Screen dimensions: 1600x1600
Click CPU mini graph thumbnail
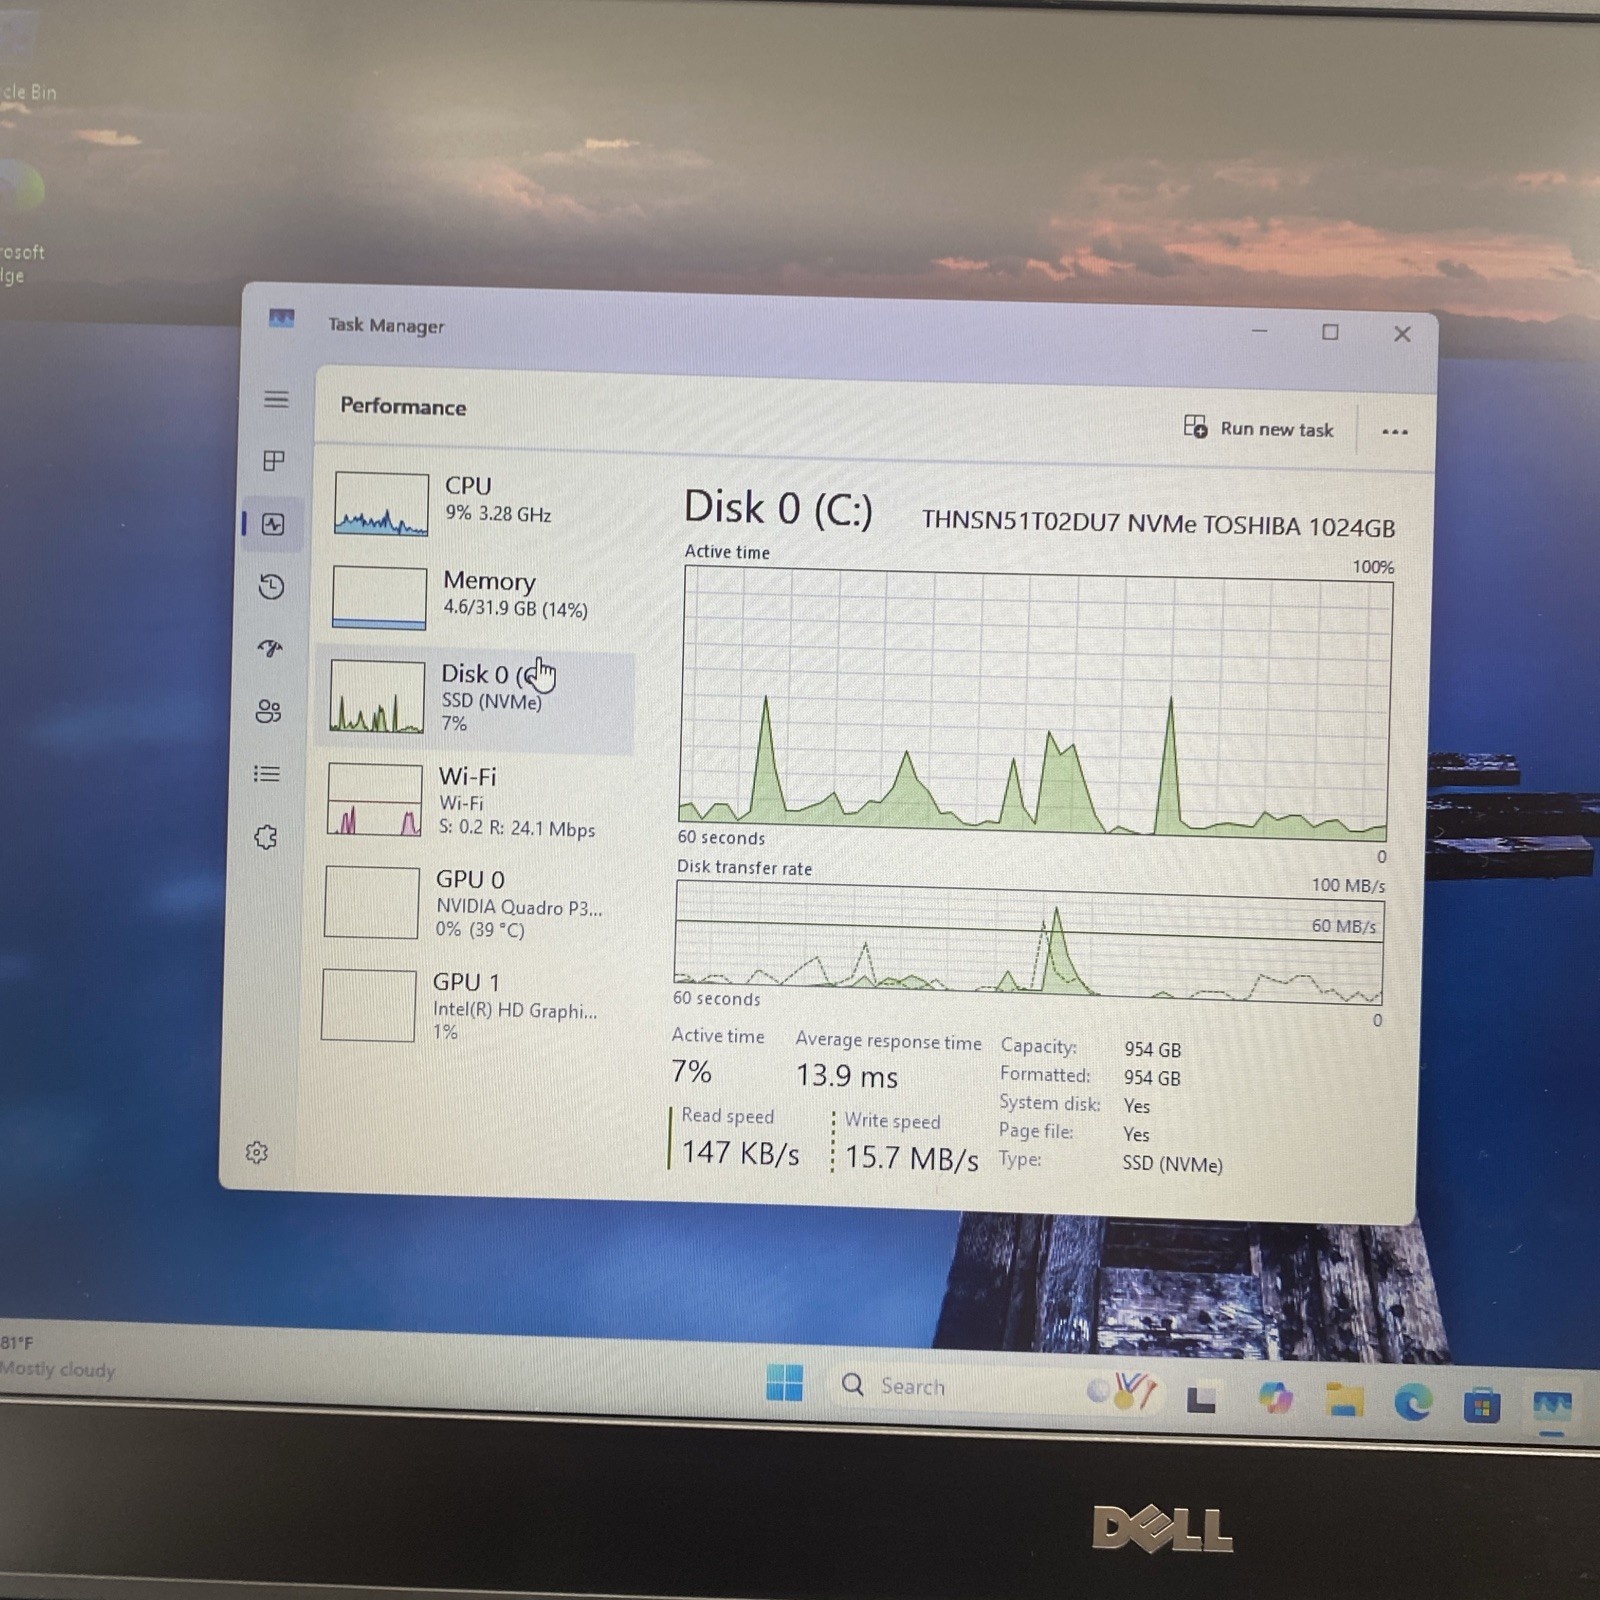click(x=381, y=504)
